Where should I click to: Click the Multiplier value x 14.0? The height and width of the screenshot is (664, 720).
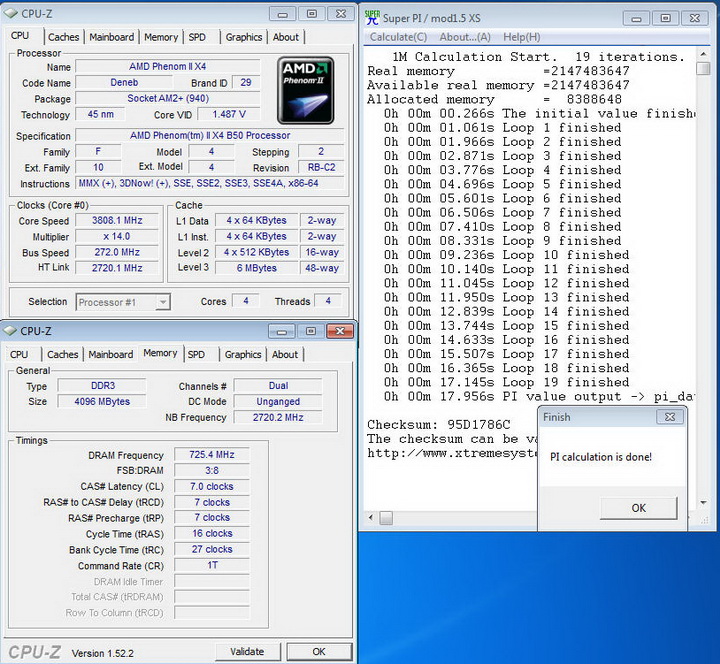tap(117, 236)
